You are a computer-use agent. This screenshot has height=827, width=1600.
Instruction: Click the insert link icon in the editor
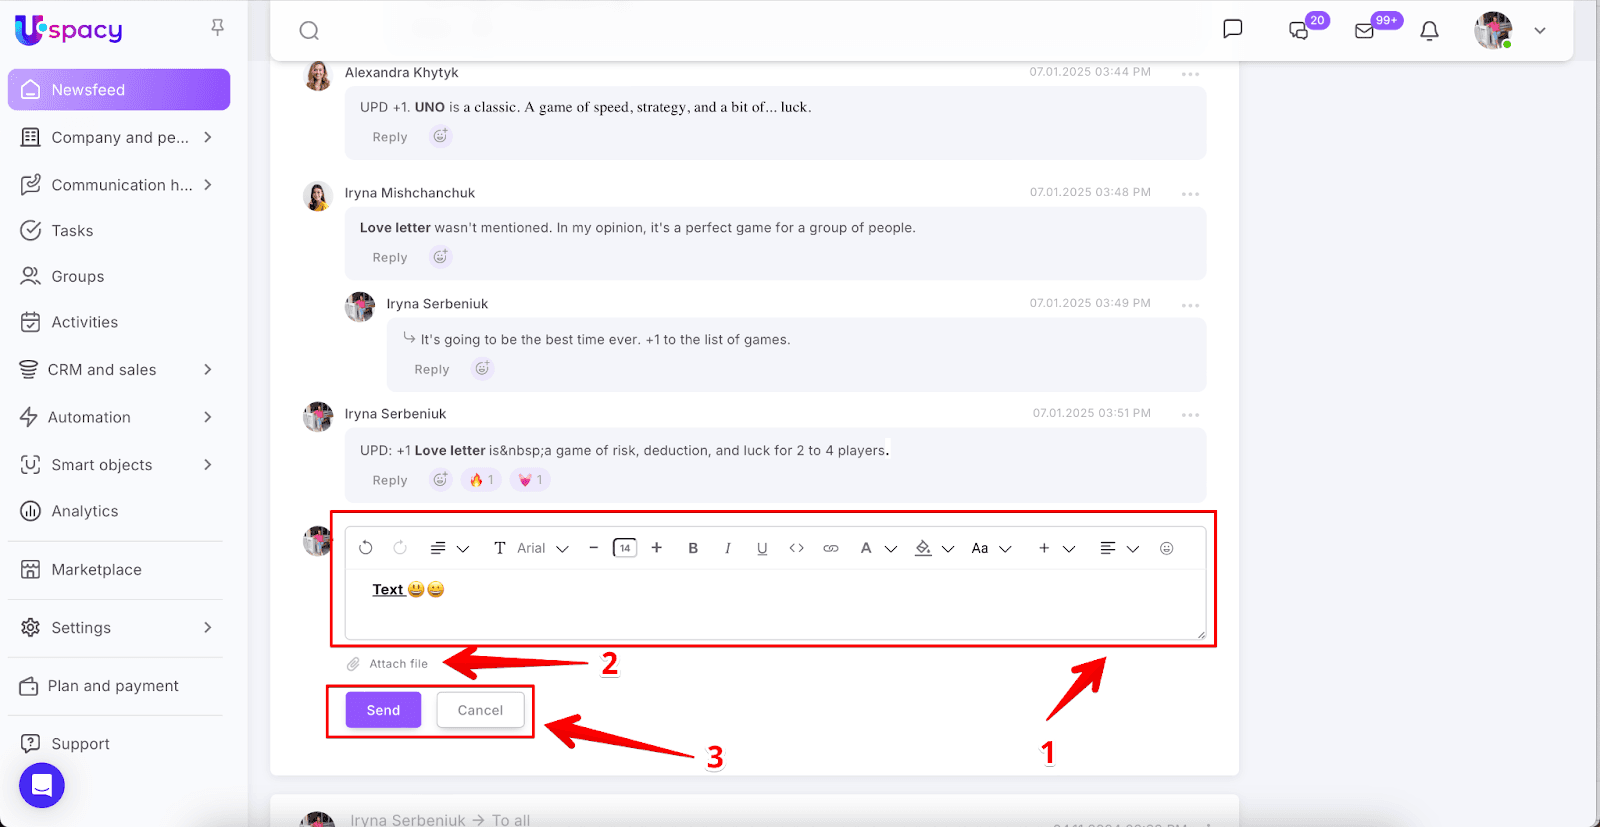830,548
